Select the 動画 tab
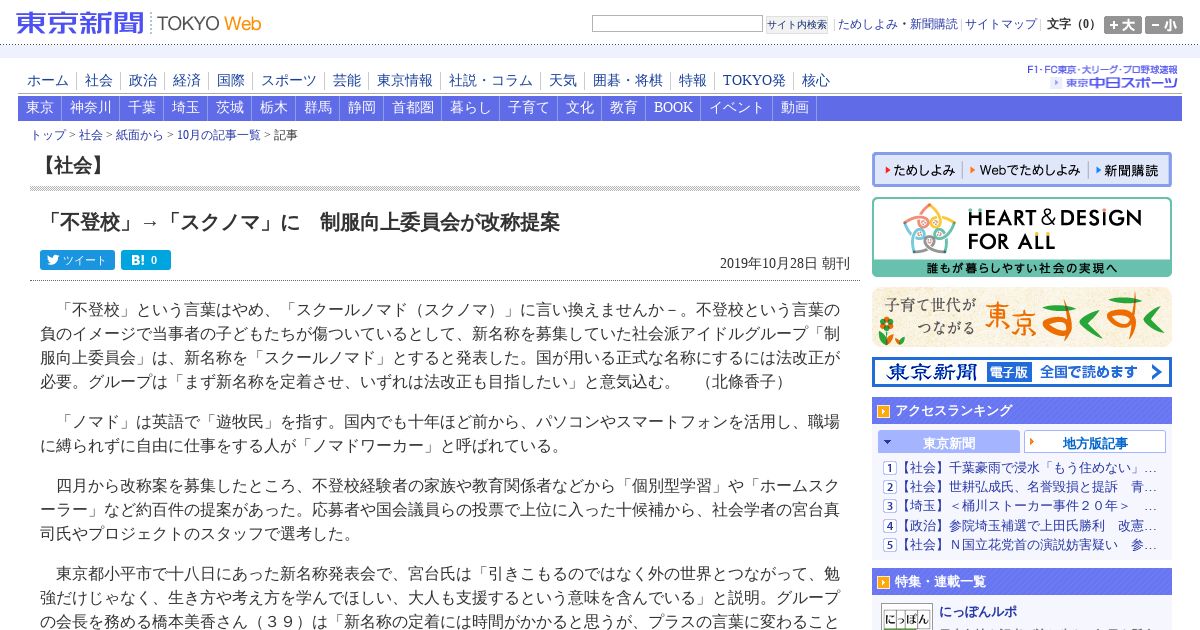This screenshot has width=1200, height=630. tap(795, 108)
